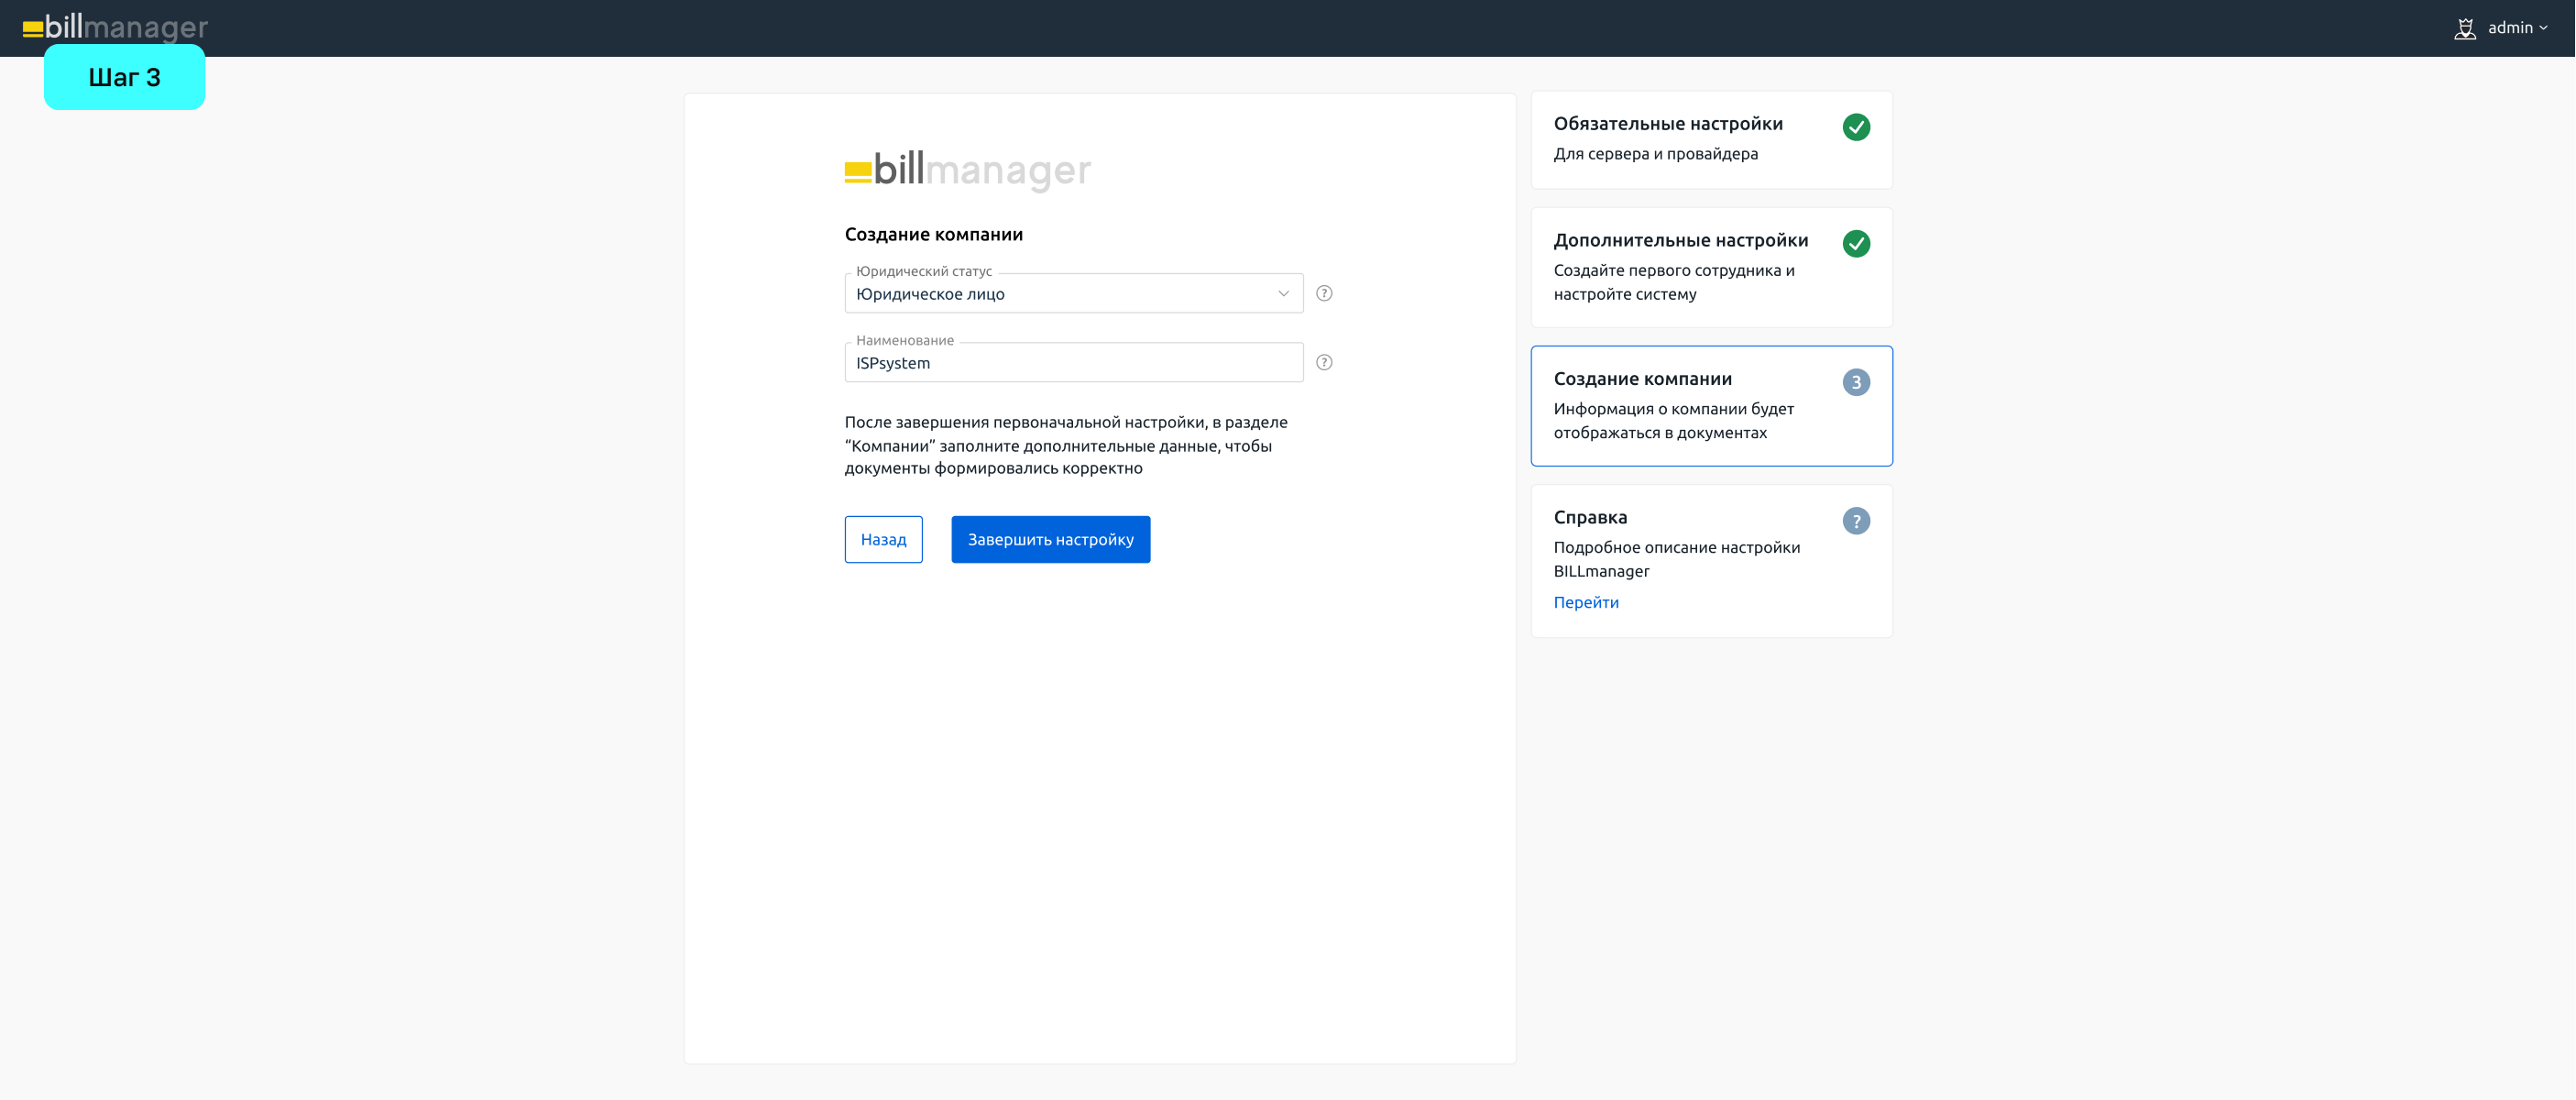Click the Назад button
The height and width of the screenshot is (1100, 2576).
click(883, 539)
